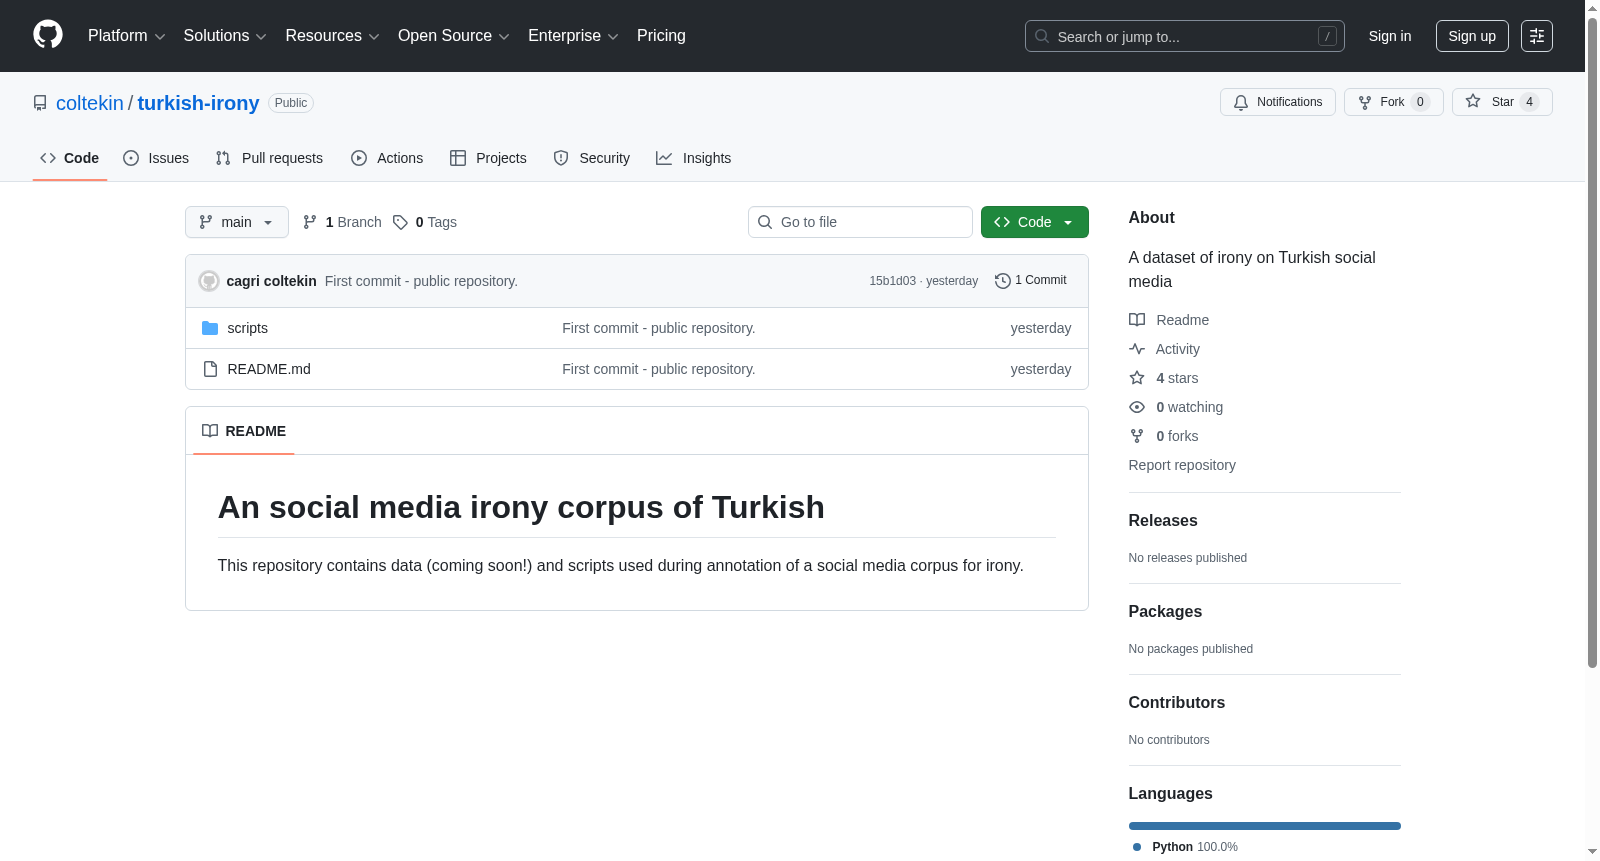Viewport: 1600px width, 861px height.
Task: Focus the Go to file input
Action: pyautogui.click(x=860, y=222)
